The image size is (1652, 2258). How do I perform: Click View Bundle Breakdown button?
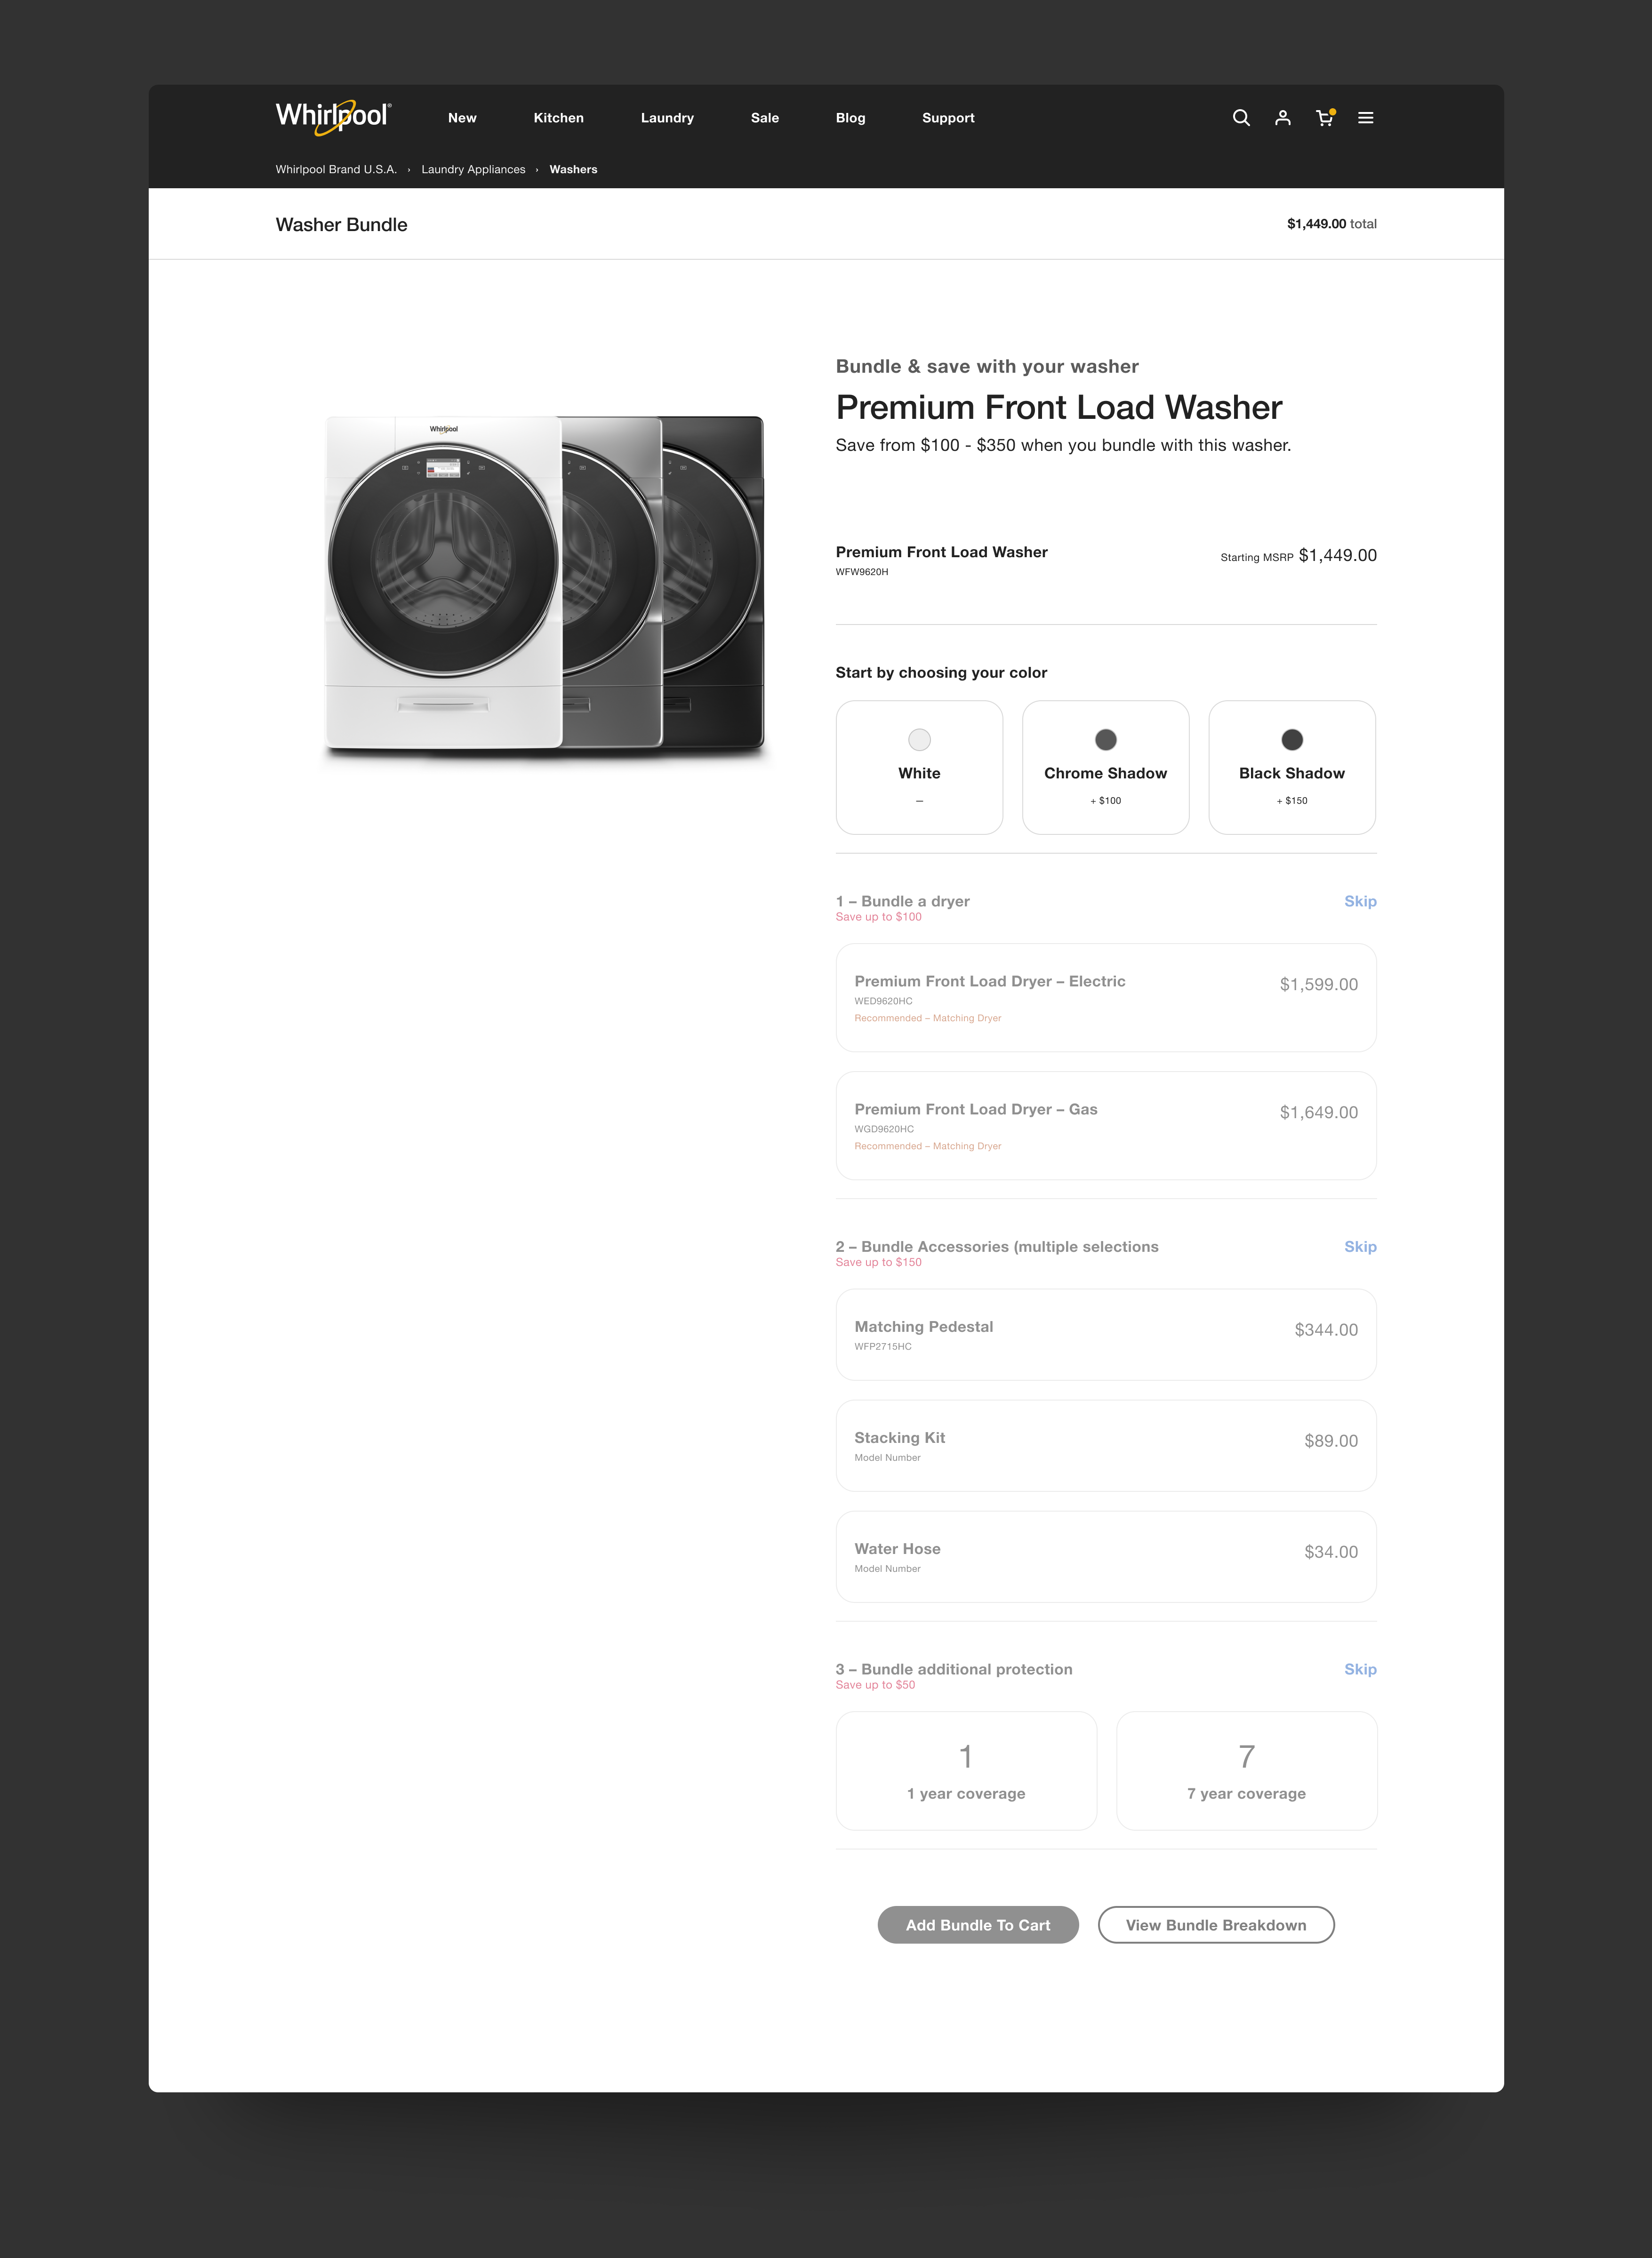tap(1216, 1925)
